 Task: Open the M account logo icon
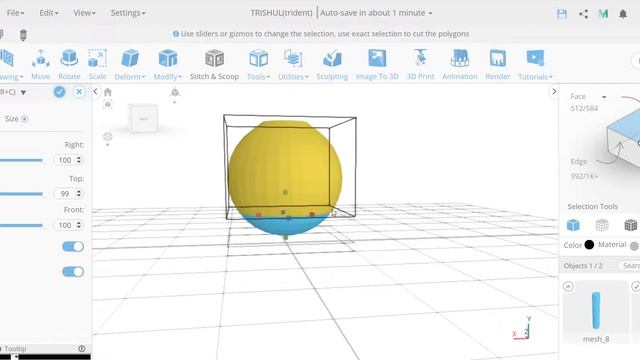point(603,14)
